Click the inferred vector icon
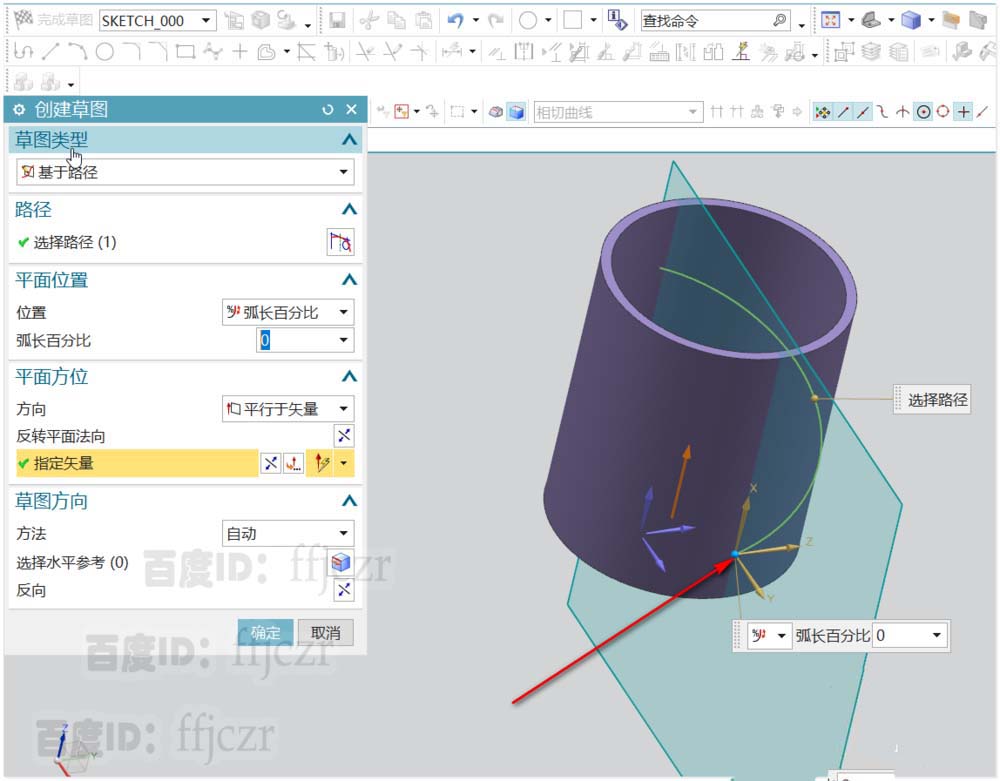Viewport: 1000px width, 781px height. (322, 463)
